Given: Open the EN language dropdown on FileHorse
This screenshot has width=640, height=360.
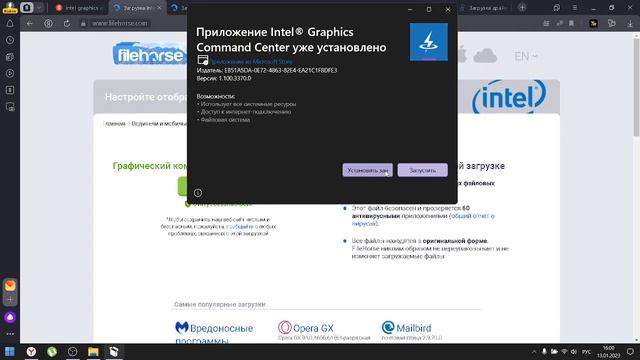Looking at the screenshot, I should click(526, 56).
